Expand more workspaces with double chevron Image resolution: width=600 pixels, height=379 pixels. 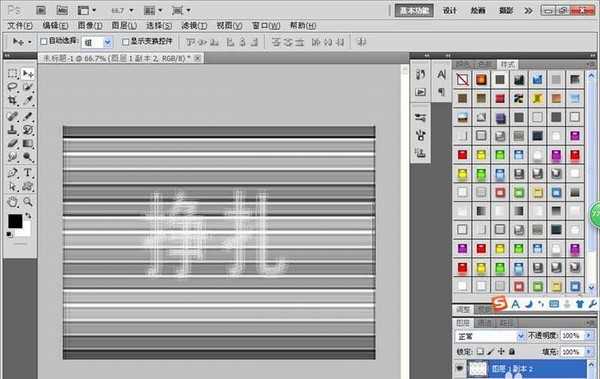pos(528,10)
